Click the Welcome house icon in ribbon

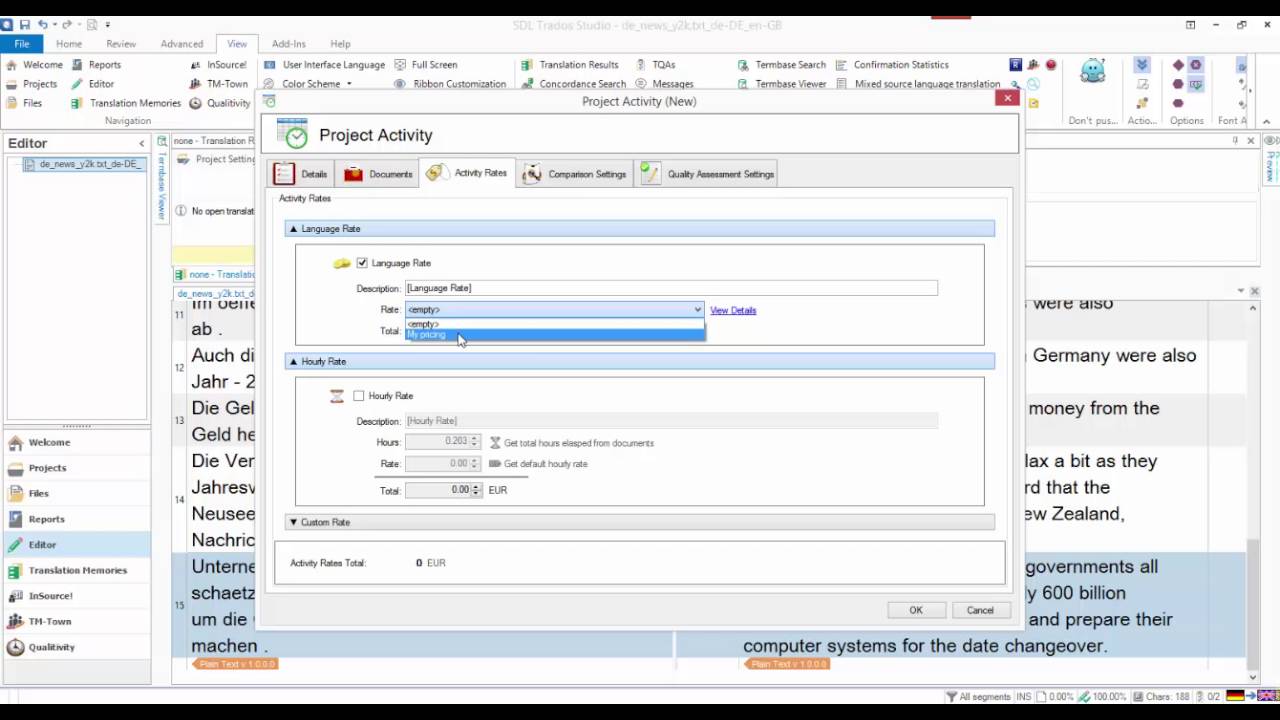point(10,65)
